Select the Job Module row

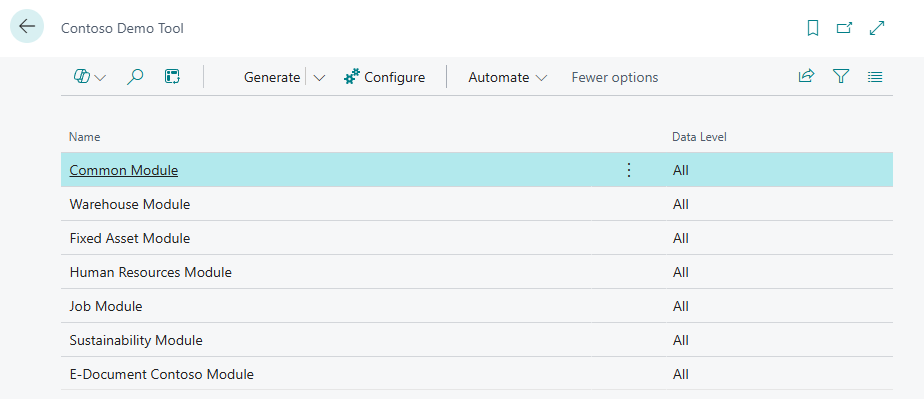(x=477, y=306)
